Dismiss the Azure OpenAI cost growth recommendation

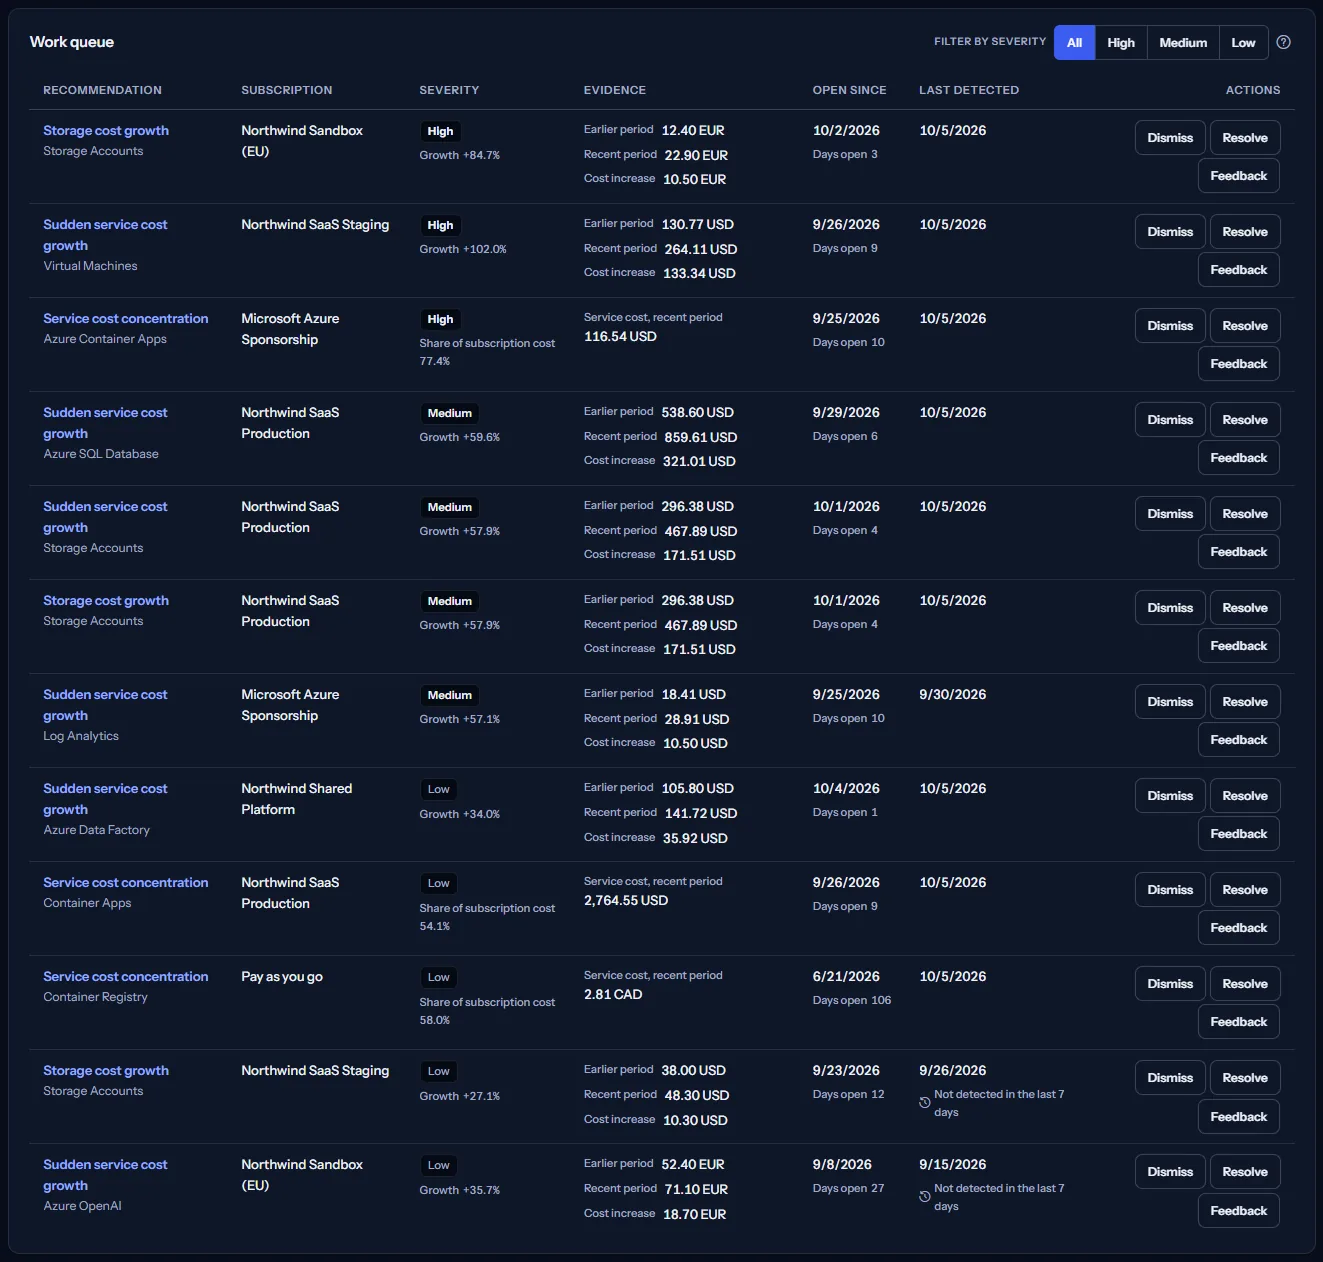[x=1170, y=1172]
